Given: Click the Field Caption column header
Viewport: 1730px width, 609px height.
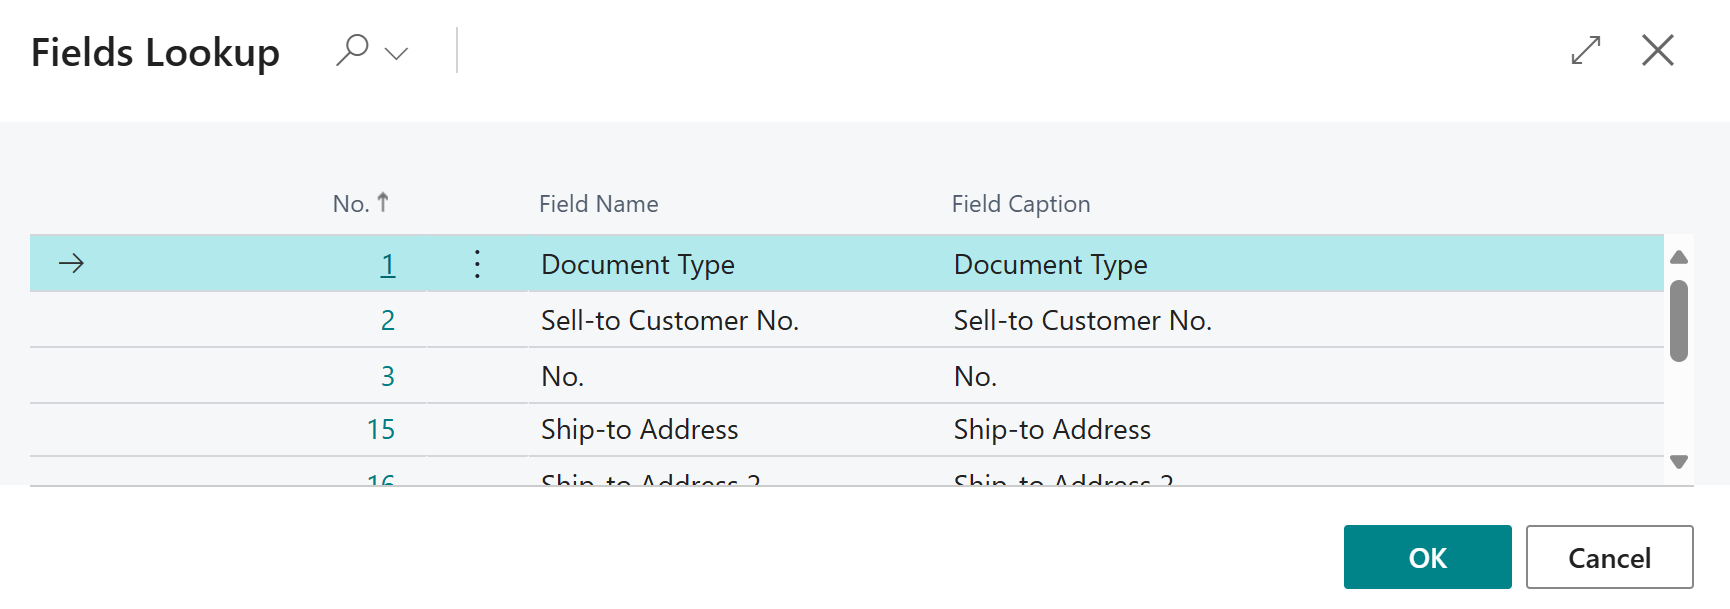Looking at the screenshot, I should point(1020,204).
